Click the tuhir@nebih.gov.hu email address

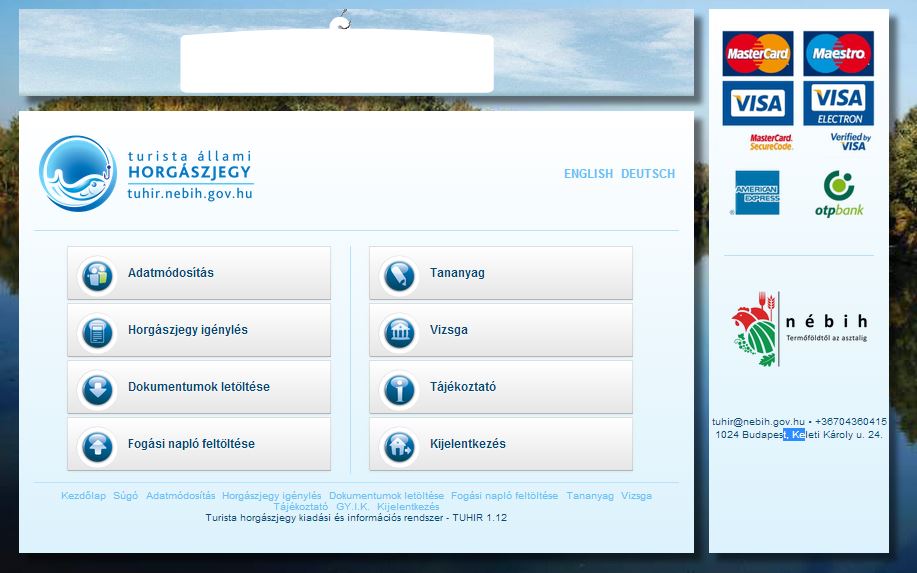click(757, 422)
